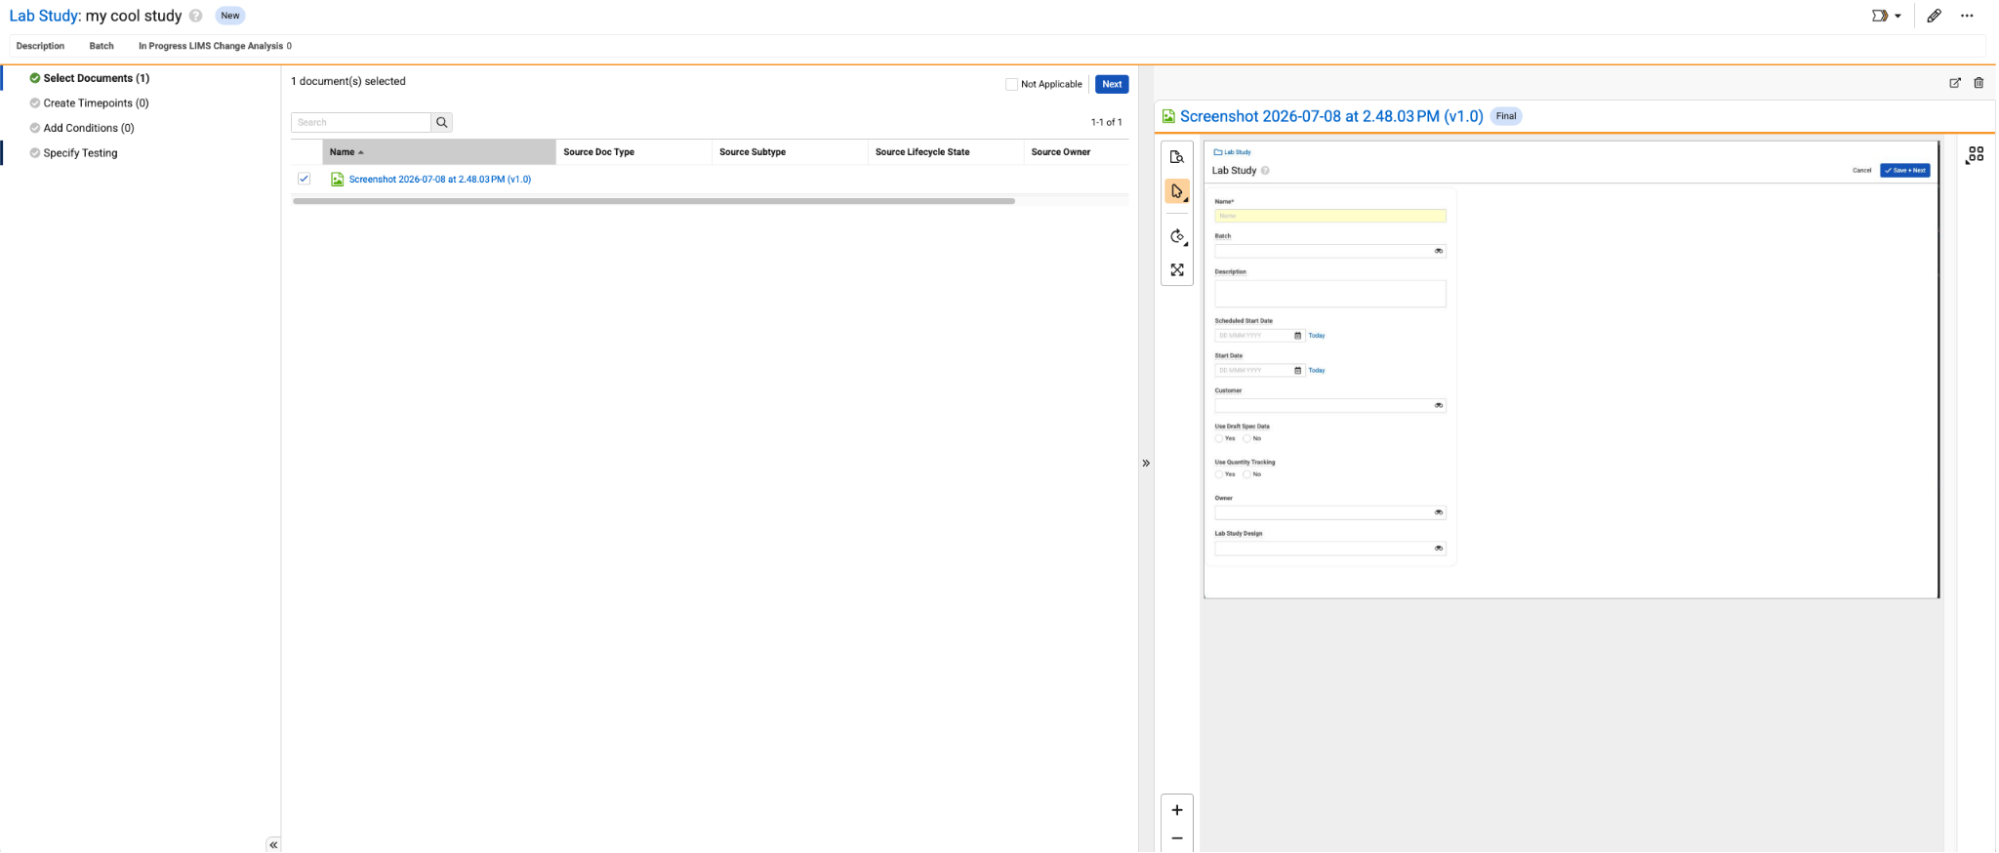Click the pencil edit icon in header
The width and height of the screenshot is (1999, 853).
pyautogui.click(x=1934, y=16)
